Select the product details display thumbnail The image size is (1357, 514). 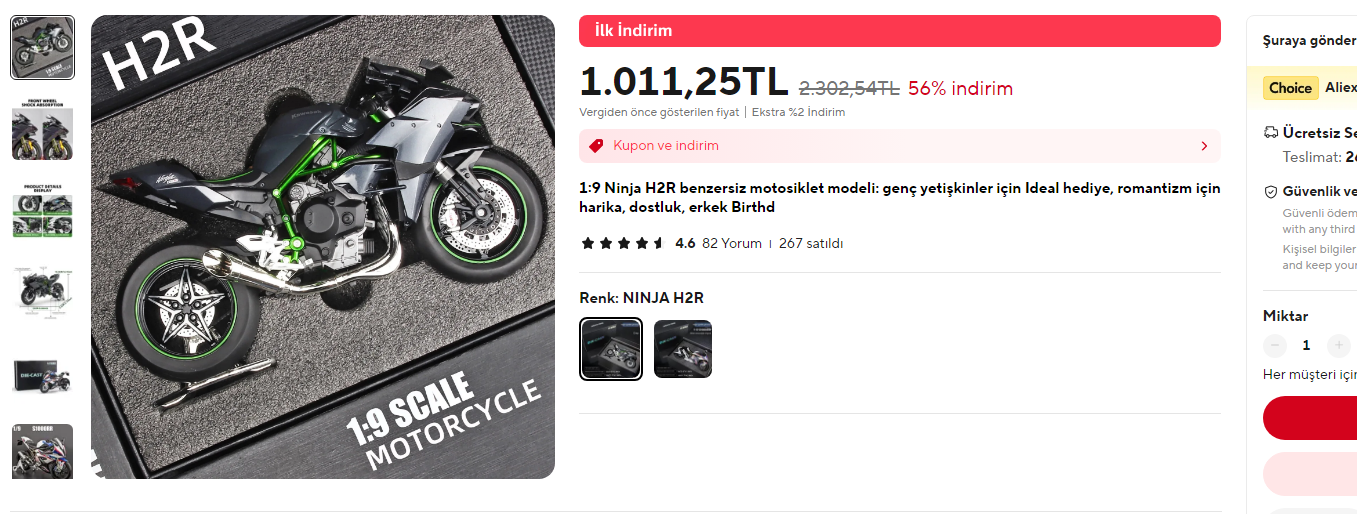point(42,211)
